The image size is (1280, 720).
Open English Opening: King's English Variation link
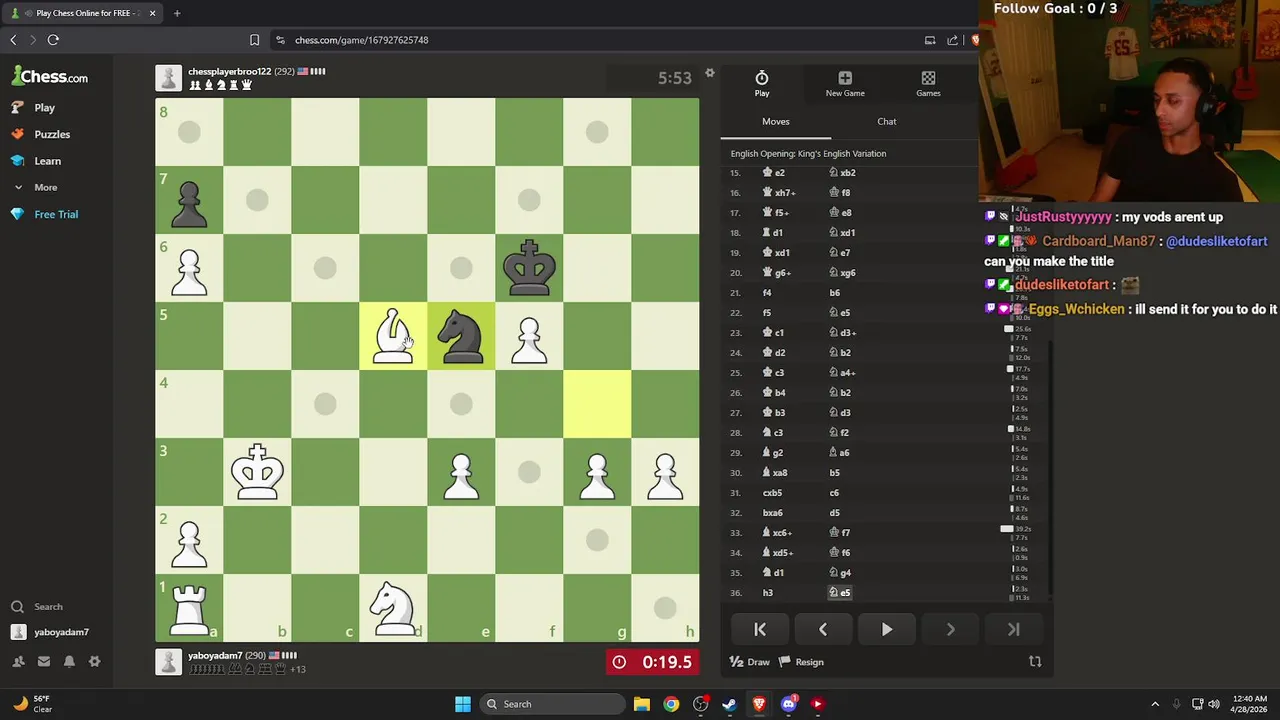[808, 154]
